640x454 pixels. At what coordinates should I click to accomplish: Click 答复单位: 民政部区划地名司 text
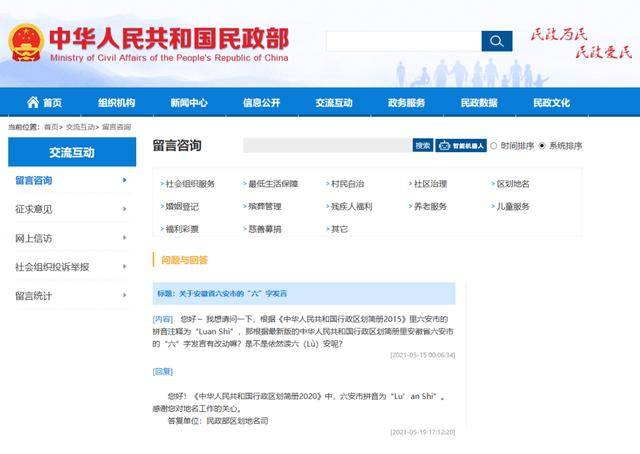(x=218, y=421)
